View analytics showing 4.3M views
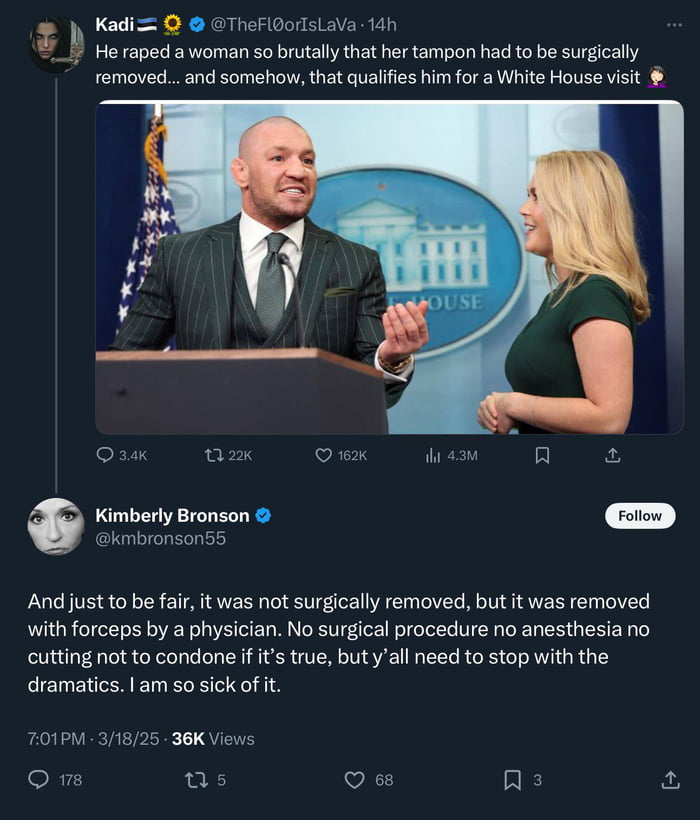The width and height of the screenshot is (700, 820). click(x=434, y=455)
